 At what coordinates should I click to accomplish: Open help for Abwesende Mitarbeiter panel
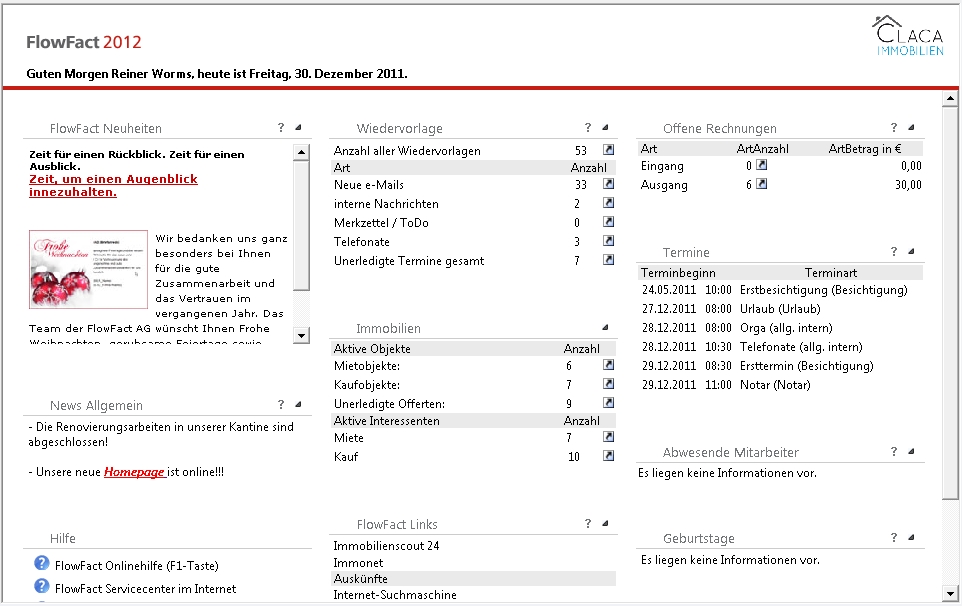click(x=894, y=451)
